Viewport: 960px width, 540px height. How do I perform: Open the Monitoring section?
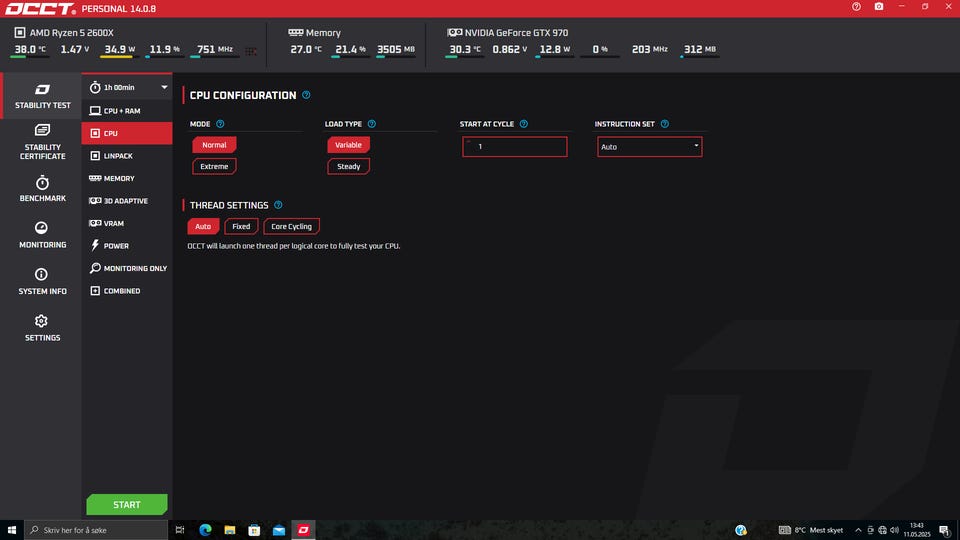point(42,236)
